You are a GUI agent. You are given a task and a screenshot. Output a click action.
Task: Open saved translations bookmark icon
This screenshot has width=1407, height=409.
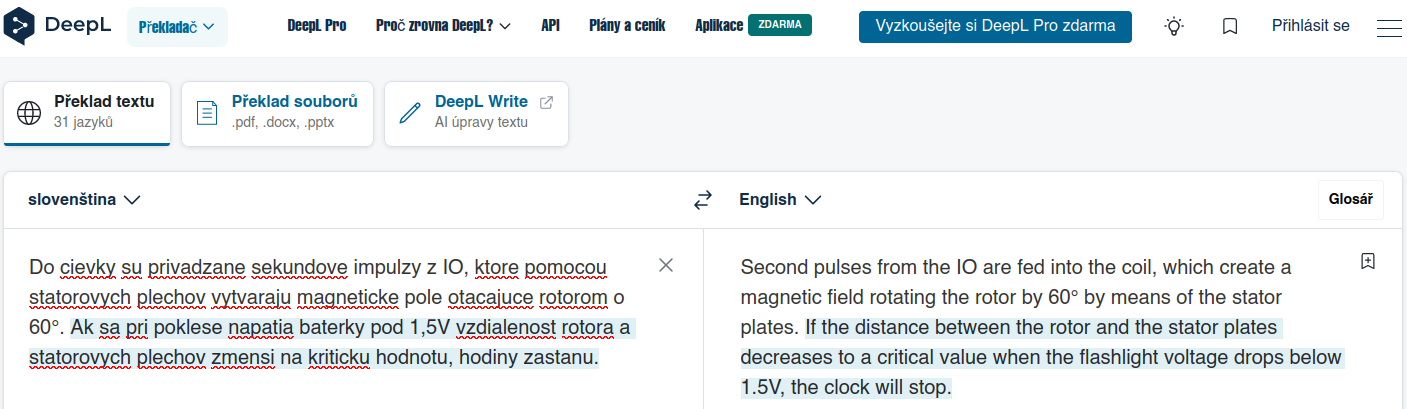(1230, 27)
